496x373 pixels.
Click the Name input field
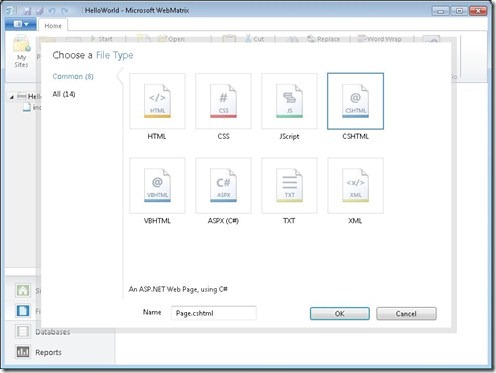click(214, 313)
